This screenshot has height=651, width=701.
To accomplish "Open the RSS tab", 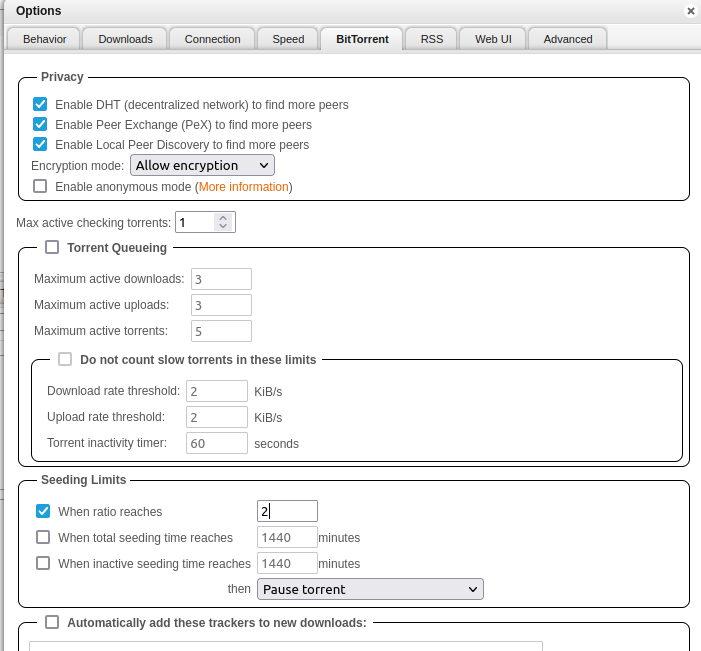I will pyautogui.click(x=431, y=39).
